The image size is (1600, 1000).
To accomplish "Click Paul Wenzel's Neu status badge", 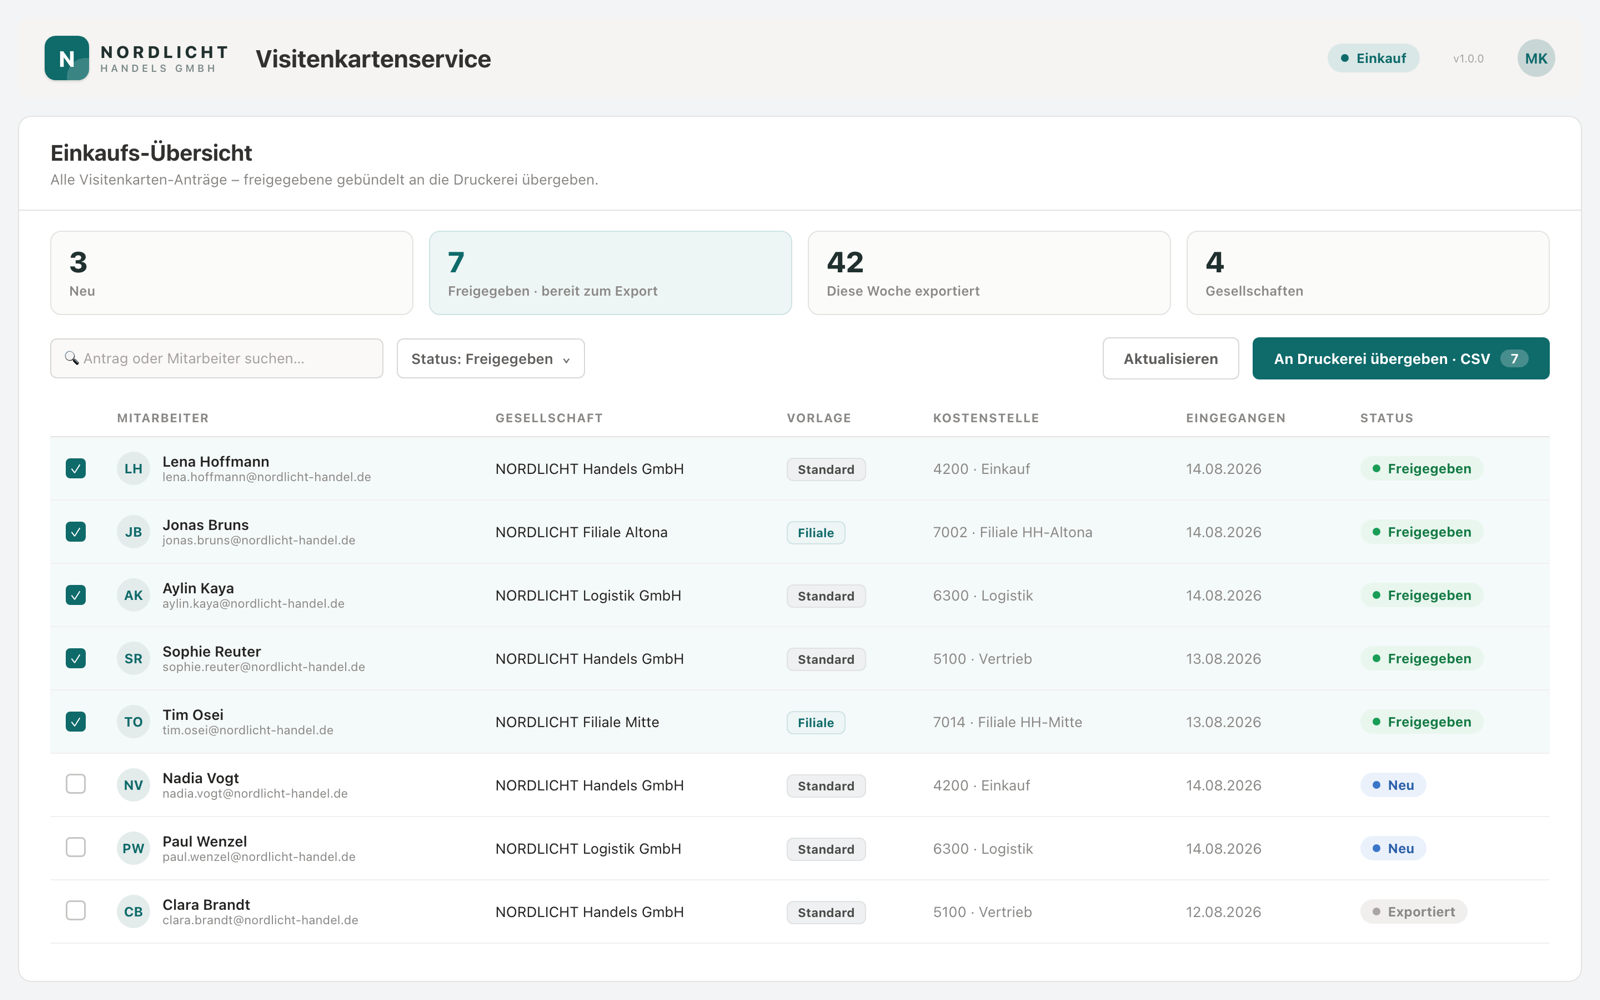I will pos(1393,848).
